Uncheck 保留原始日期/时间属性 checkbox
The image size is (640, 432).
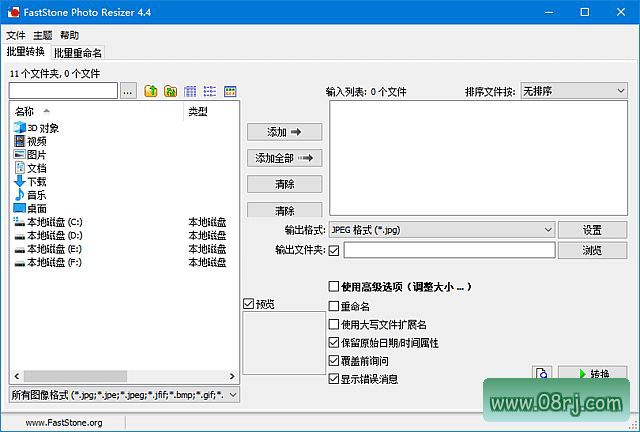click(x=333, y=342)
